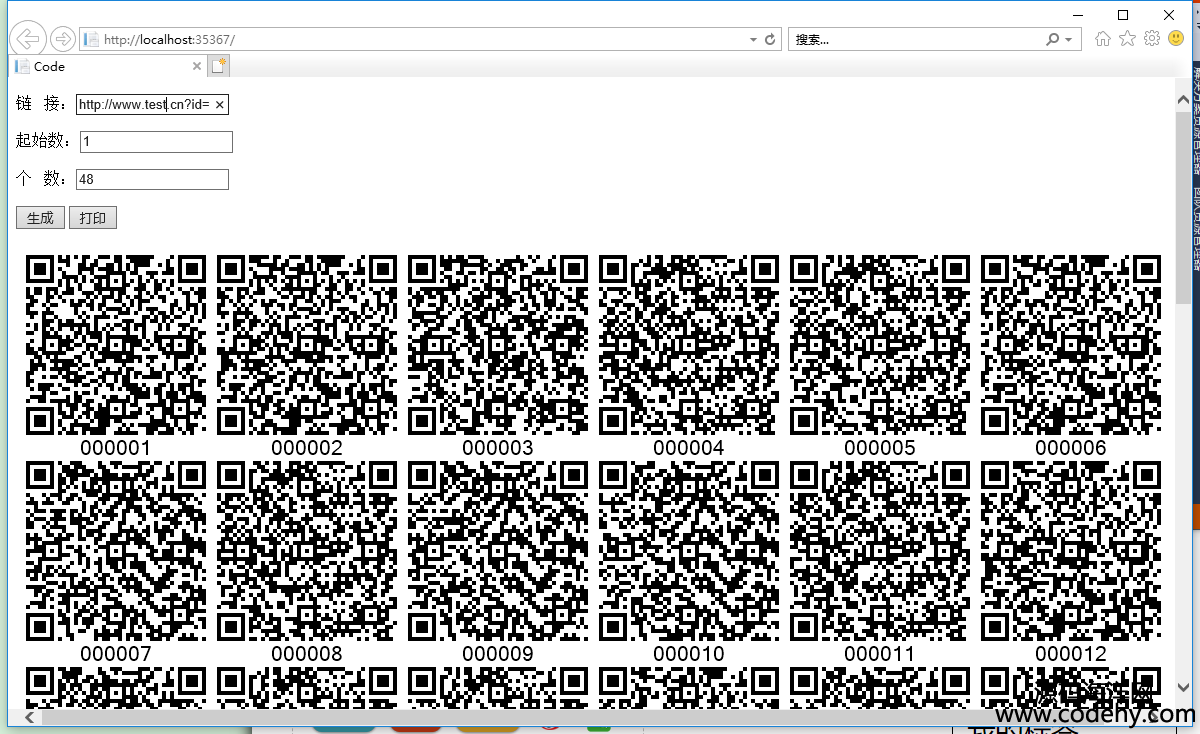The height and width of the screenshot is (734, 1200).
Task: Click QR code labeled 000005
Action: [x=879, y=345]
